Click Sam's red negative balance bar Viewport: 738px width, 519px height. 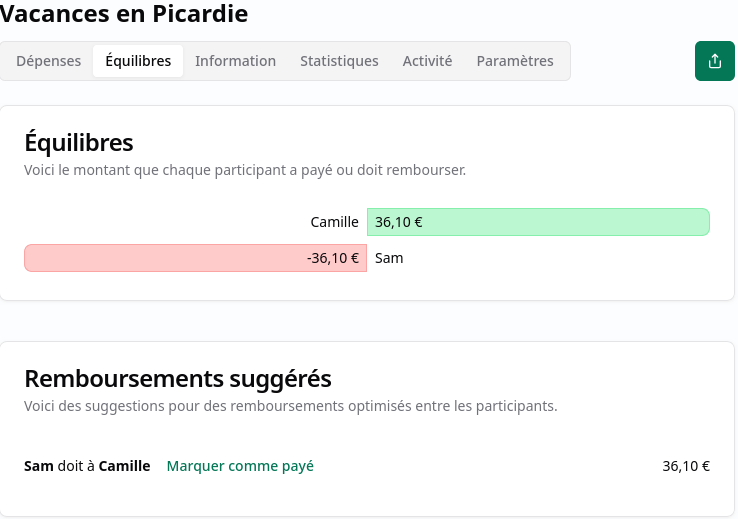(195, 258)
